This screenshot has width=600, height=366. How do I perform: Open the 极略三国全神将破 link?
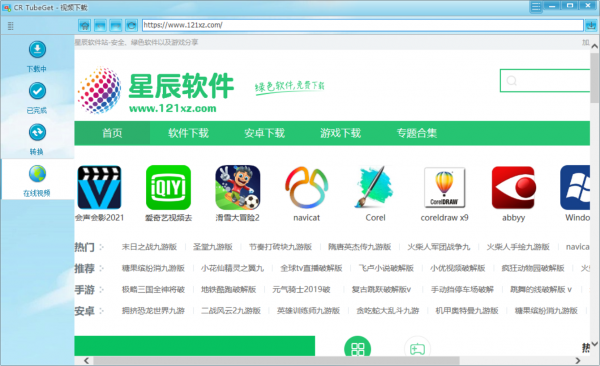point(153,289)
